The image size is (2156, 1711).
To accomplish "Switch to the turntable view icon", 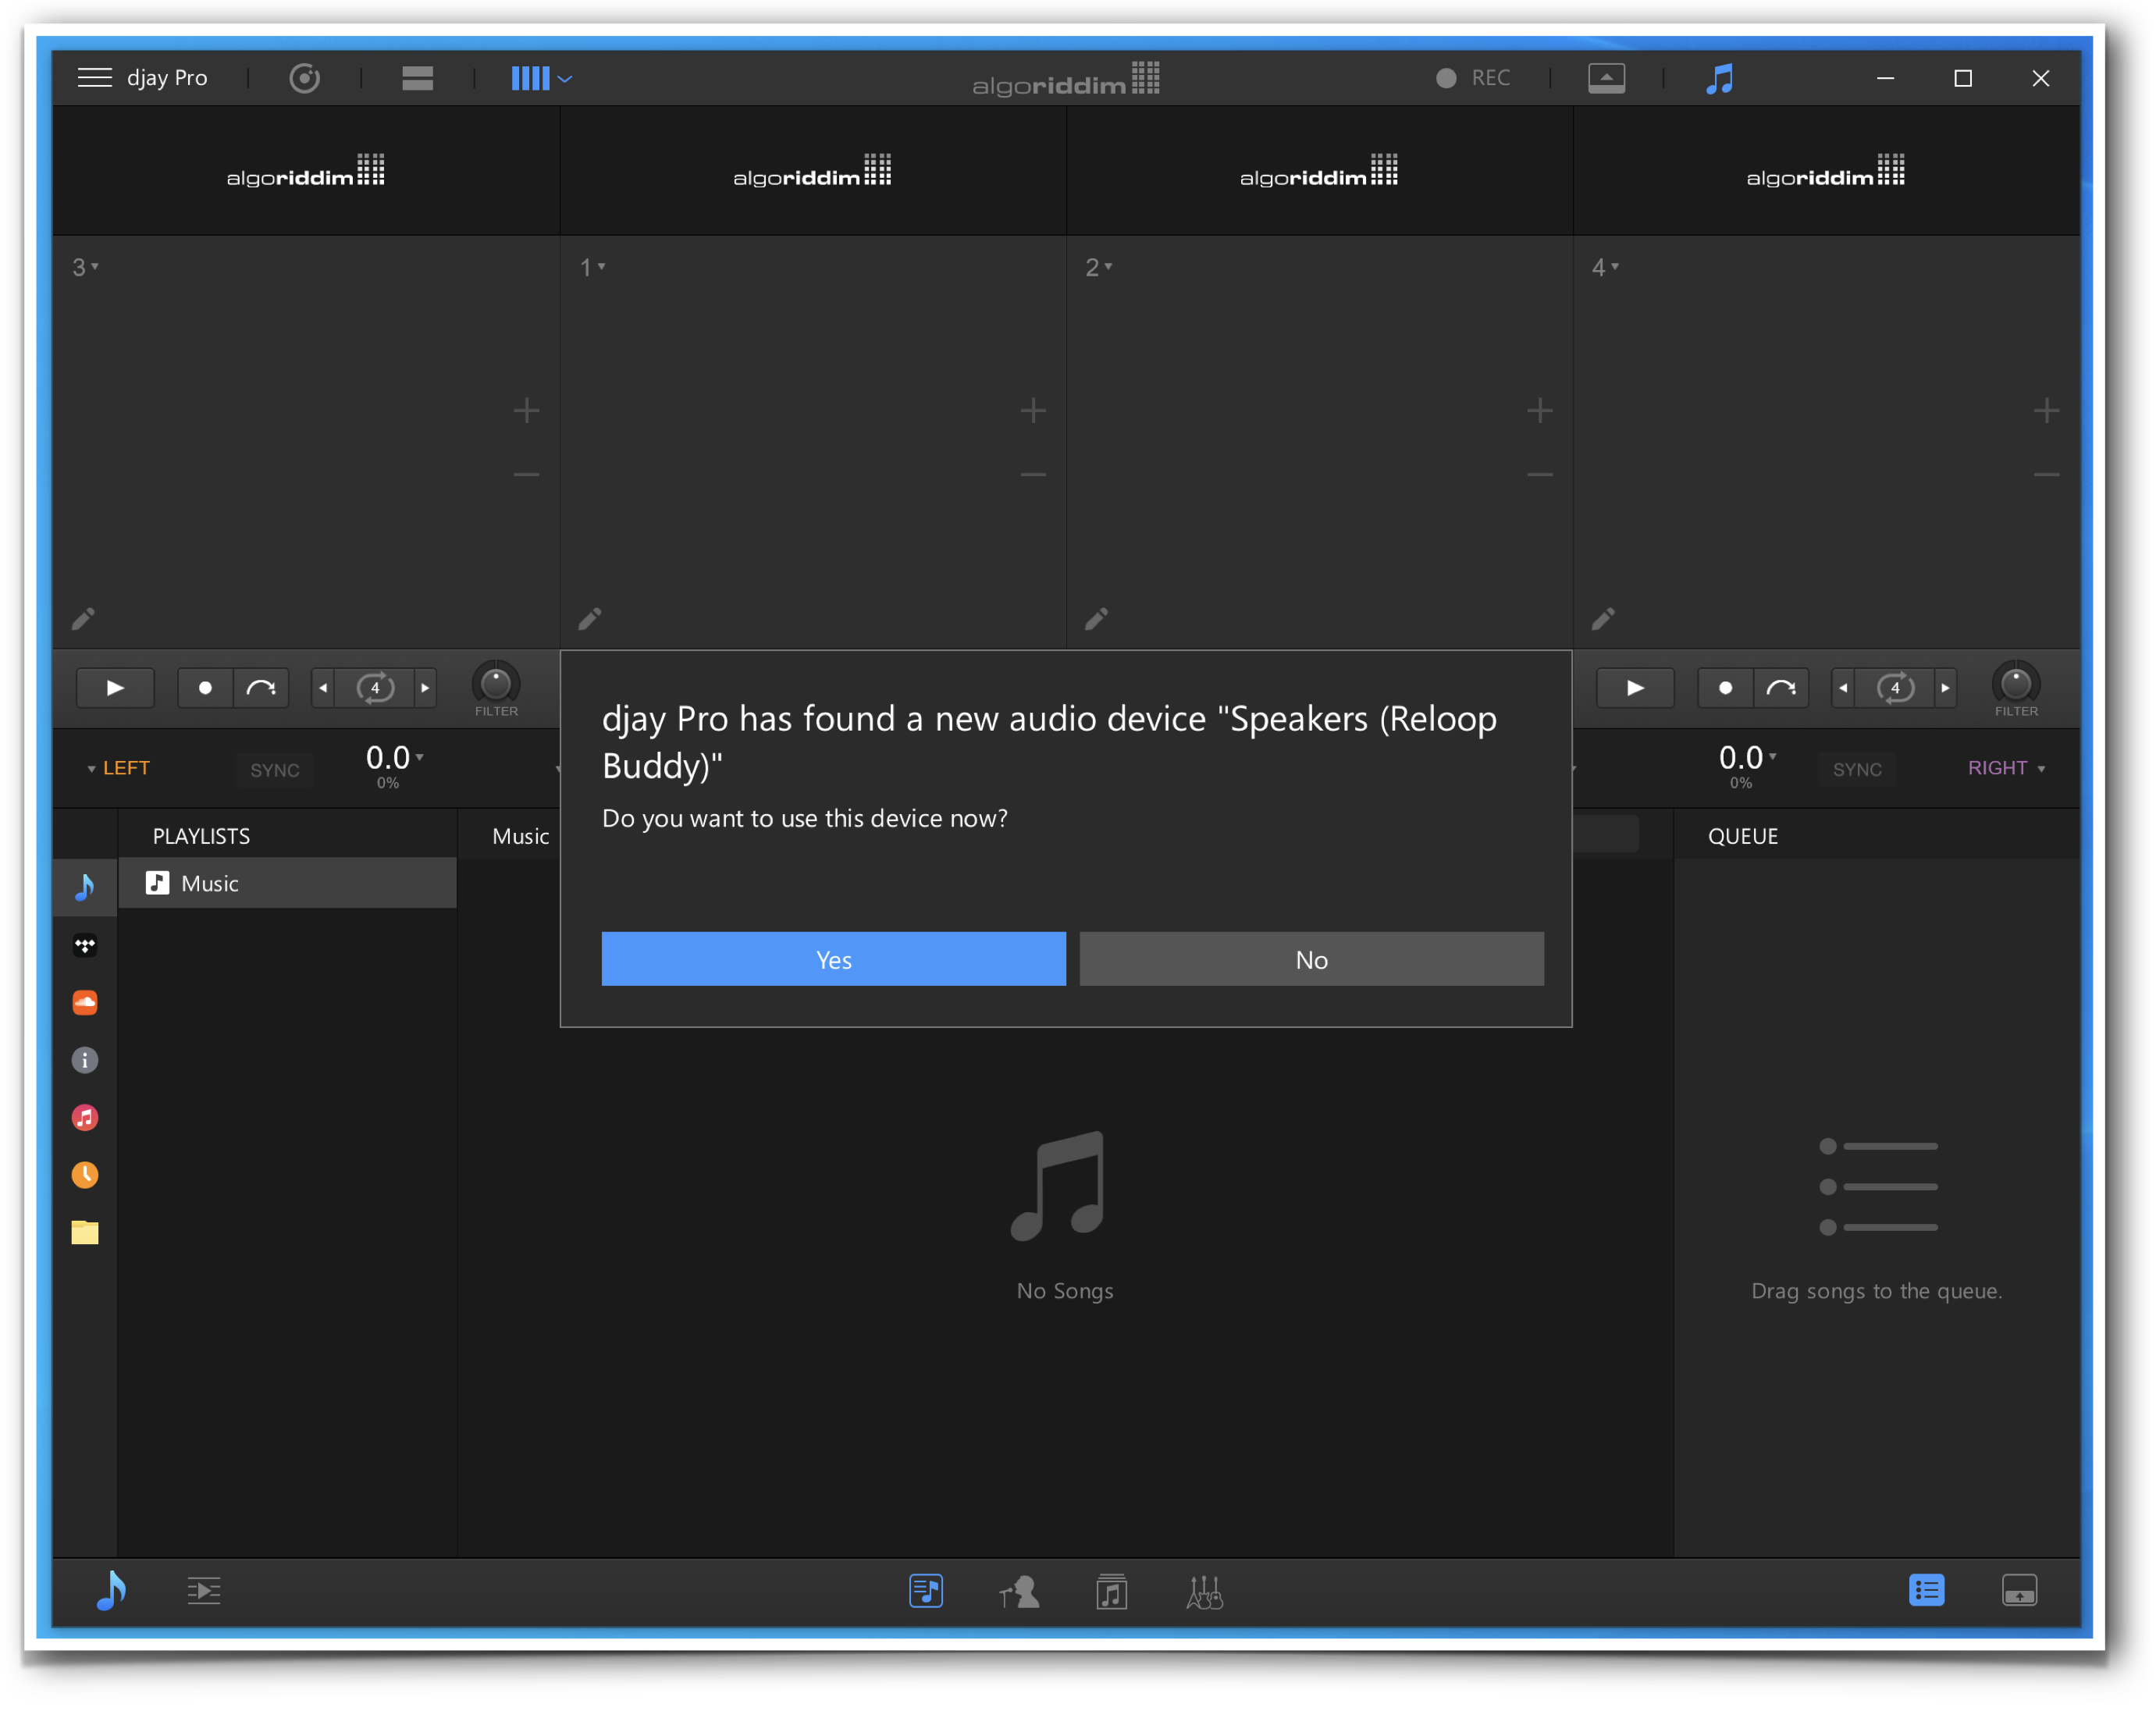I will pos(304,78).
